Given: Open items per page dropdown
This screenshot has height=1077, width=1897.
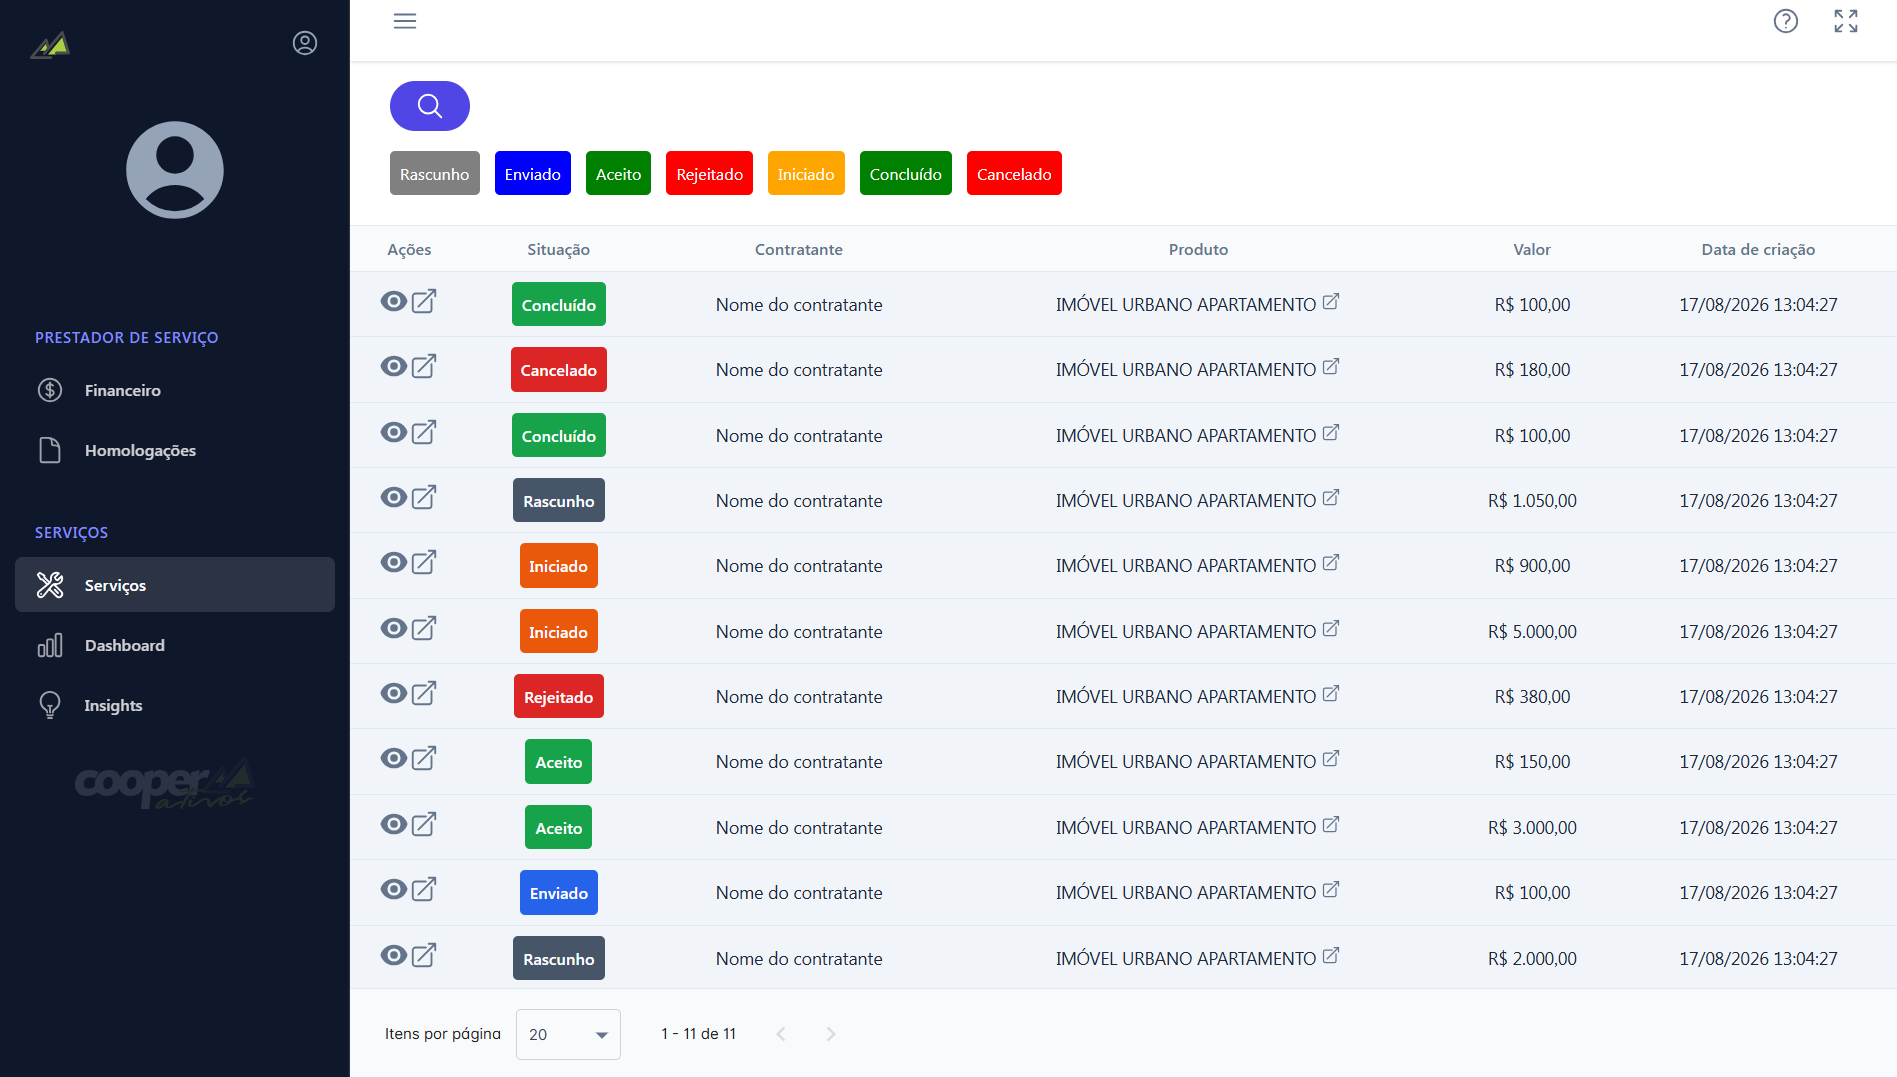Looking at the screenshot, I should [x=568, y=1034].
